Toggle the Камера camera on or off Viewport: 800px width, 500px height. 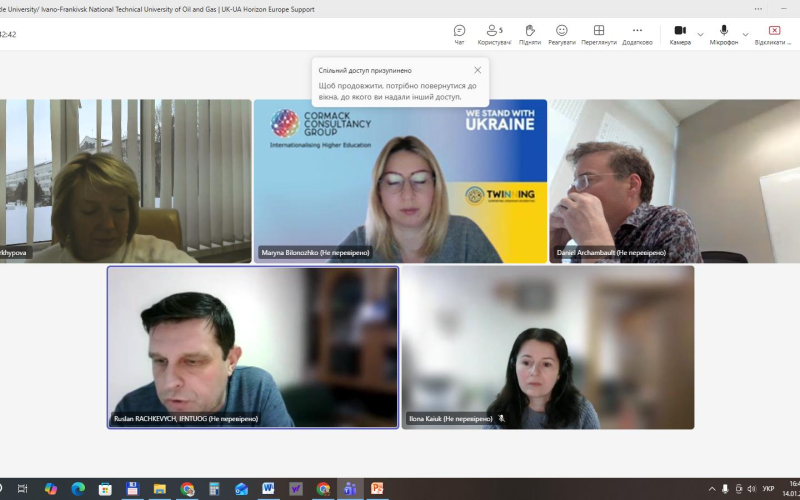click(x=680, y=34)
